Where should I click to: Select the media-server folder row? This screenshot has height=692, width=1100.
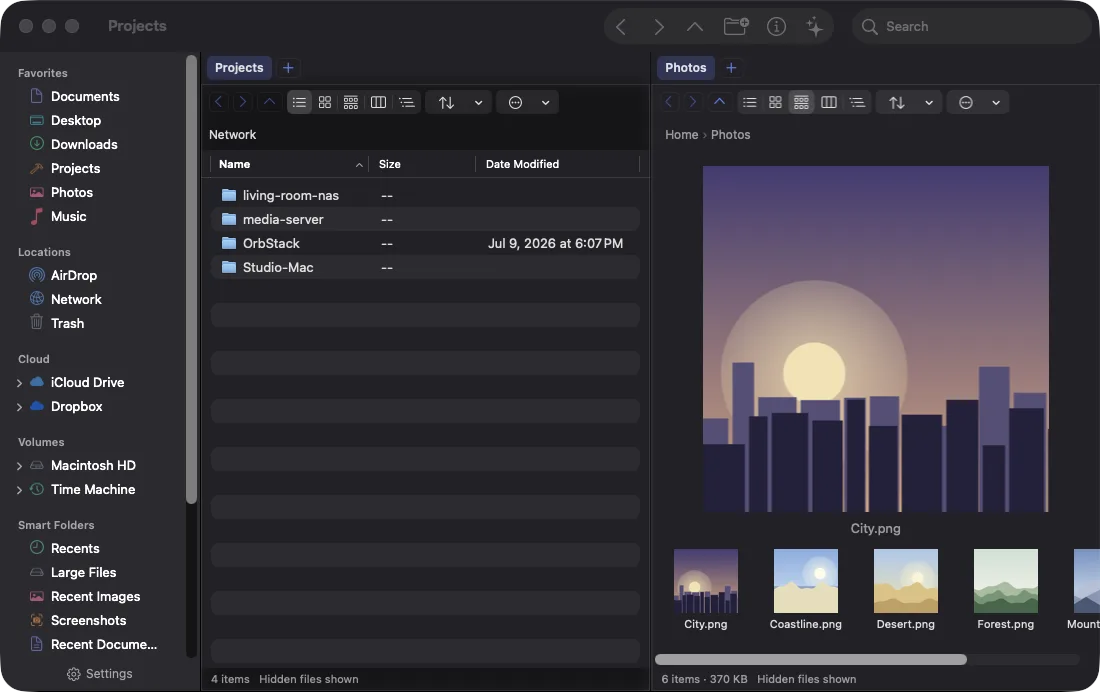425,220
